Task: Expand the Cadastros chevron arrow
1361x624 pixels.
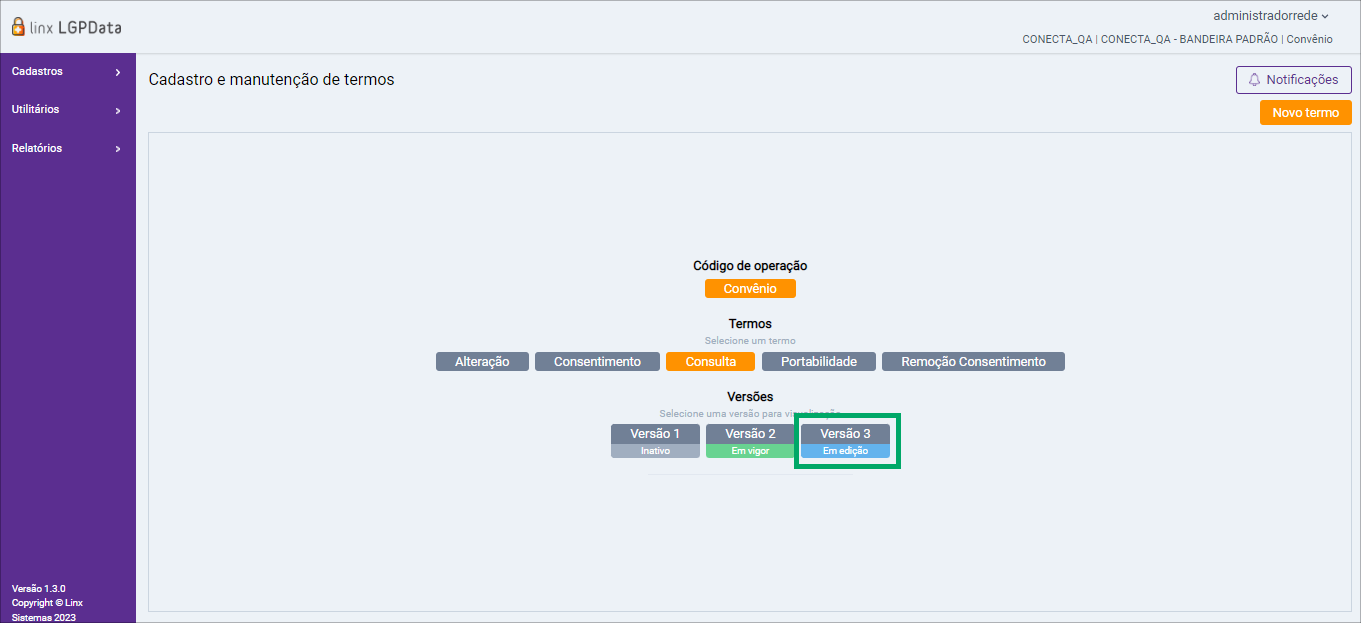Action: 118,72
